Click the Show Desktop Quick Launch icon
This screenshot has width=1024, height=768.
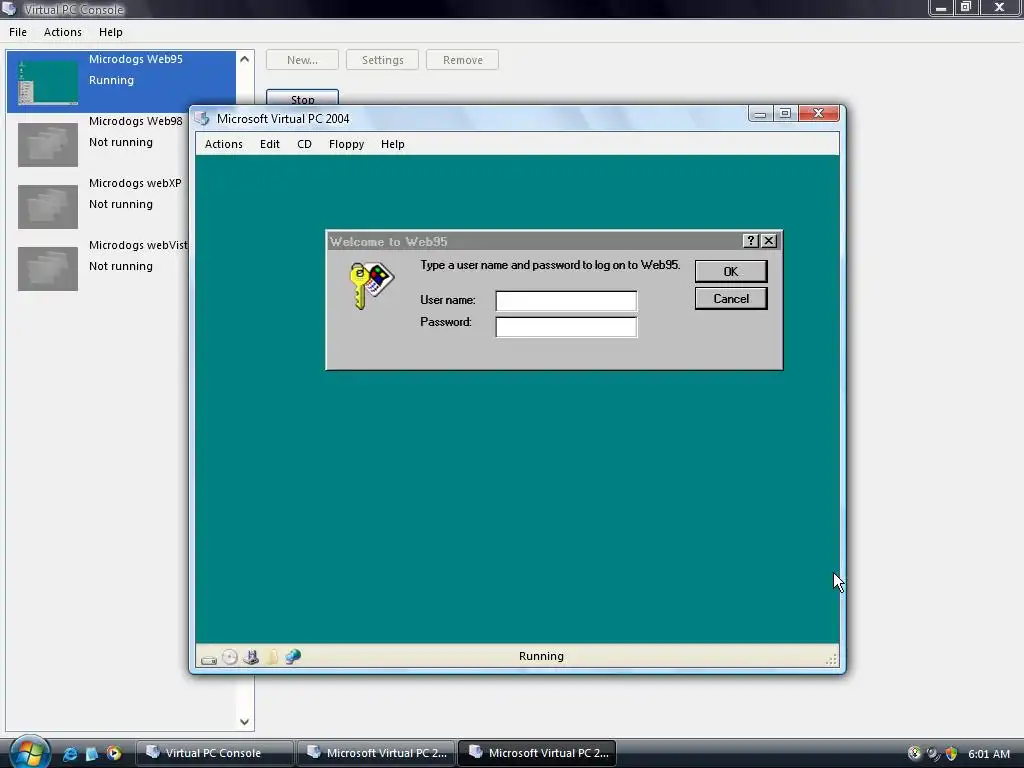tap(91, 754)
